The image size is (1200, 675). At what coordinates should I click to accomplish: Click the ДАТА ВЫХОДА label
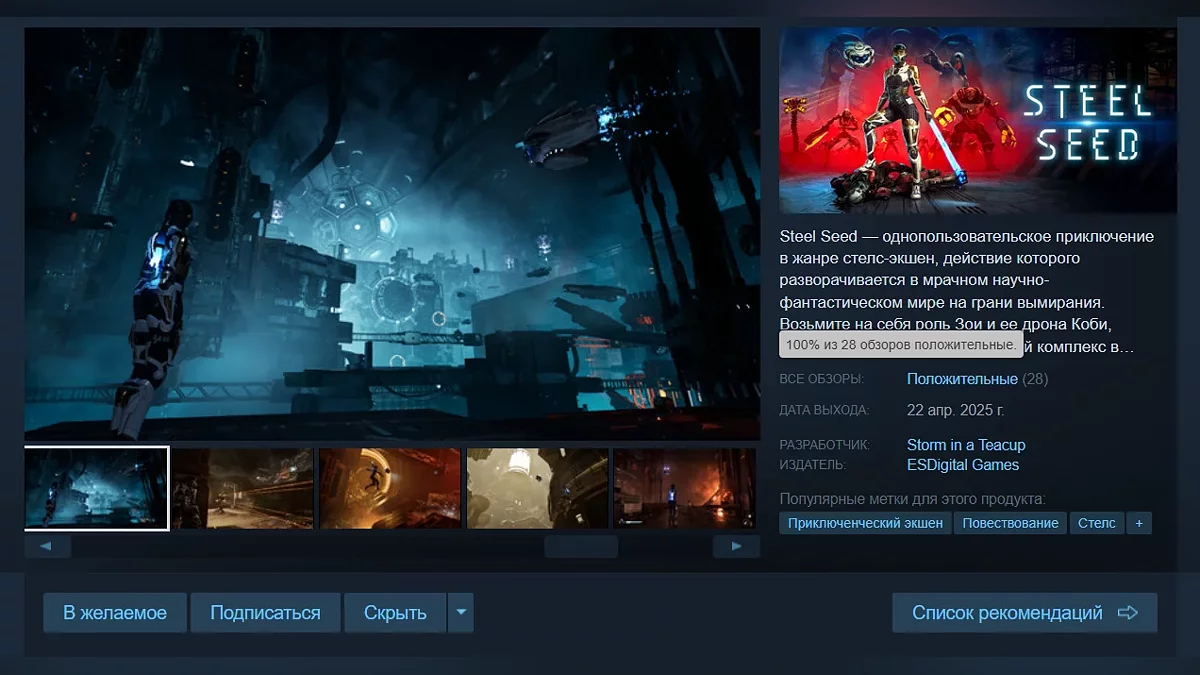click(x=824, y=410)
